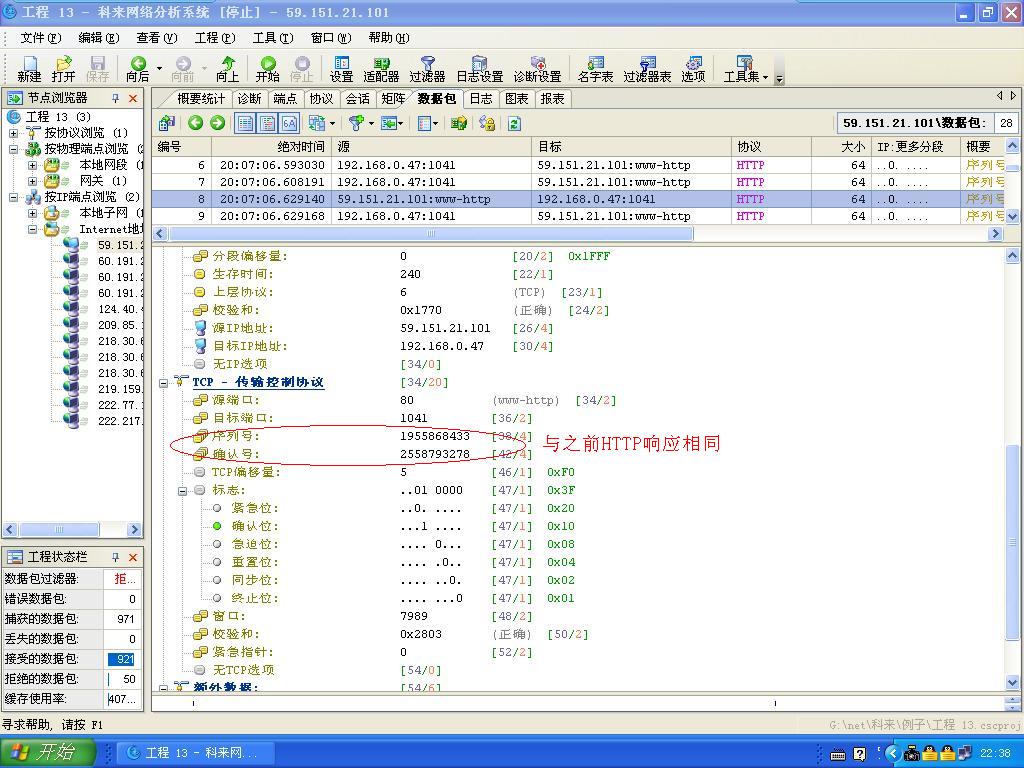Collapse the TCP - 传输控制协议 section
Viewport: 1024px width, 768px height.
coord(164,382)
